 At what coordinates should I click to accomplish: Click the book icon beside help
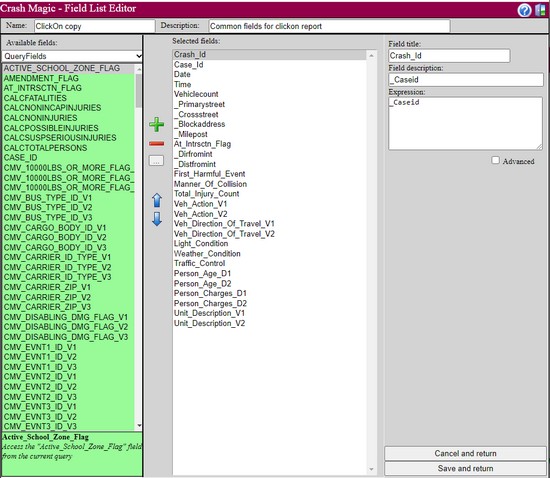(541, 10)
